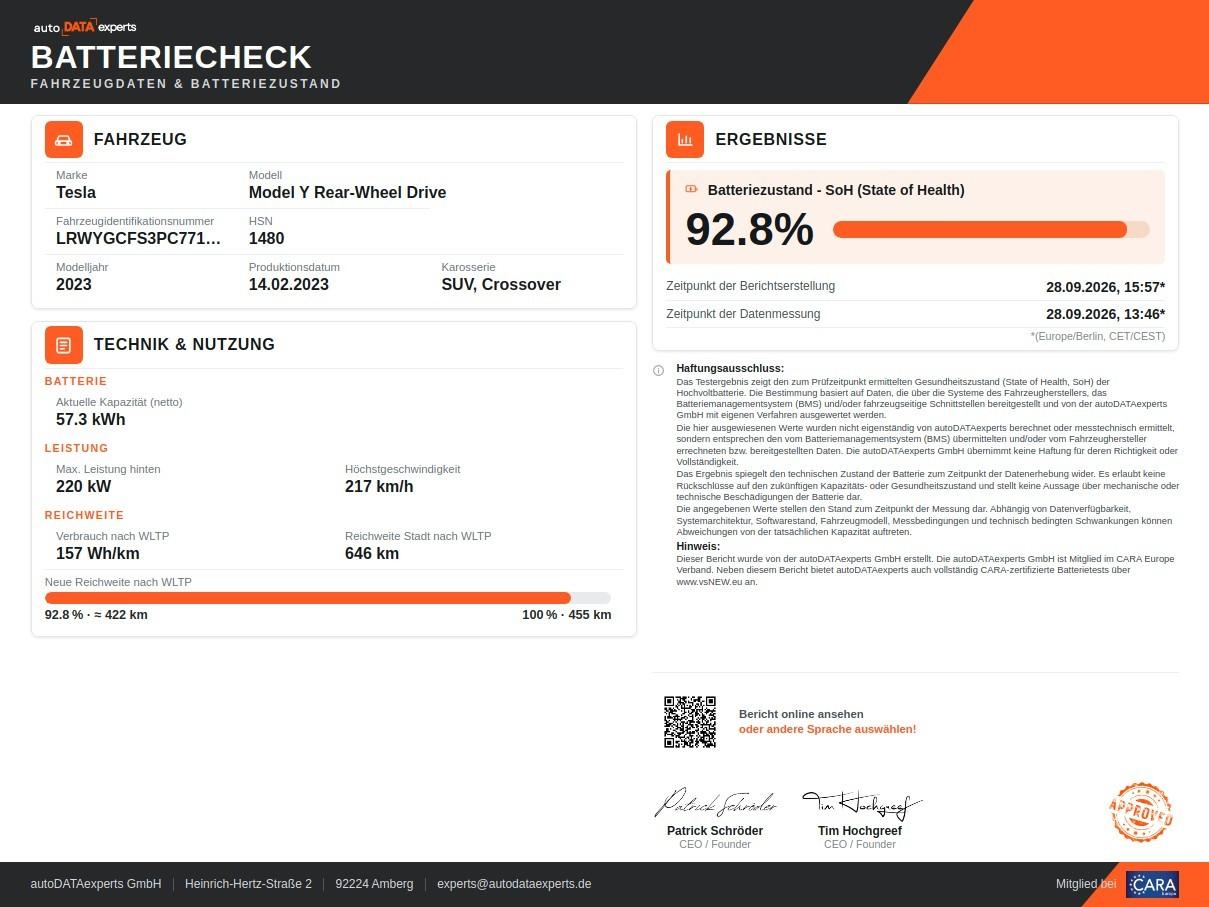Viewport: 1209px width, 907px height.
Task: Click the footer text '92224 Amberg'
Action: 374,884
